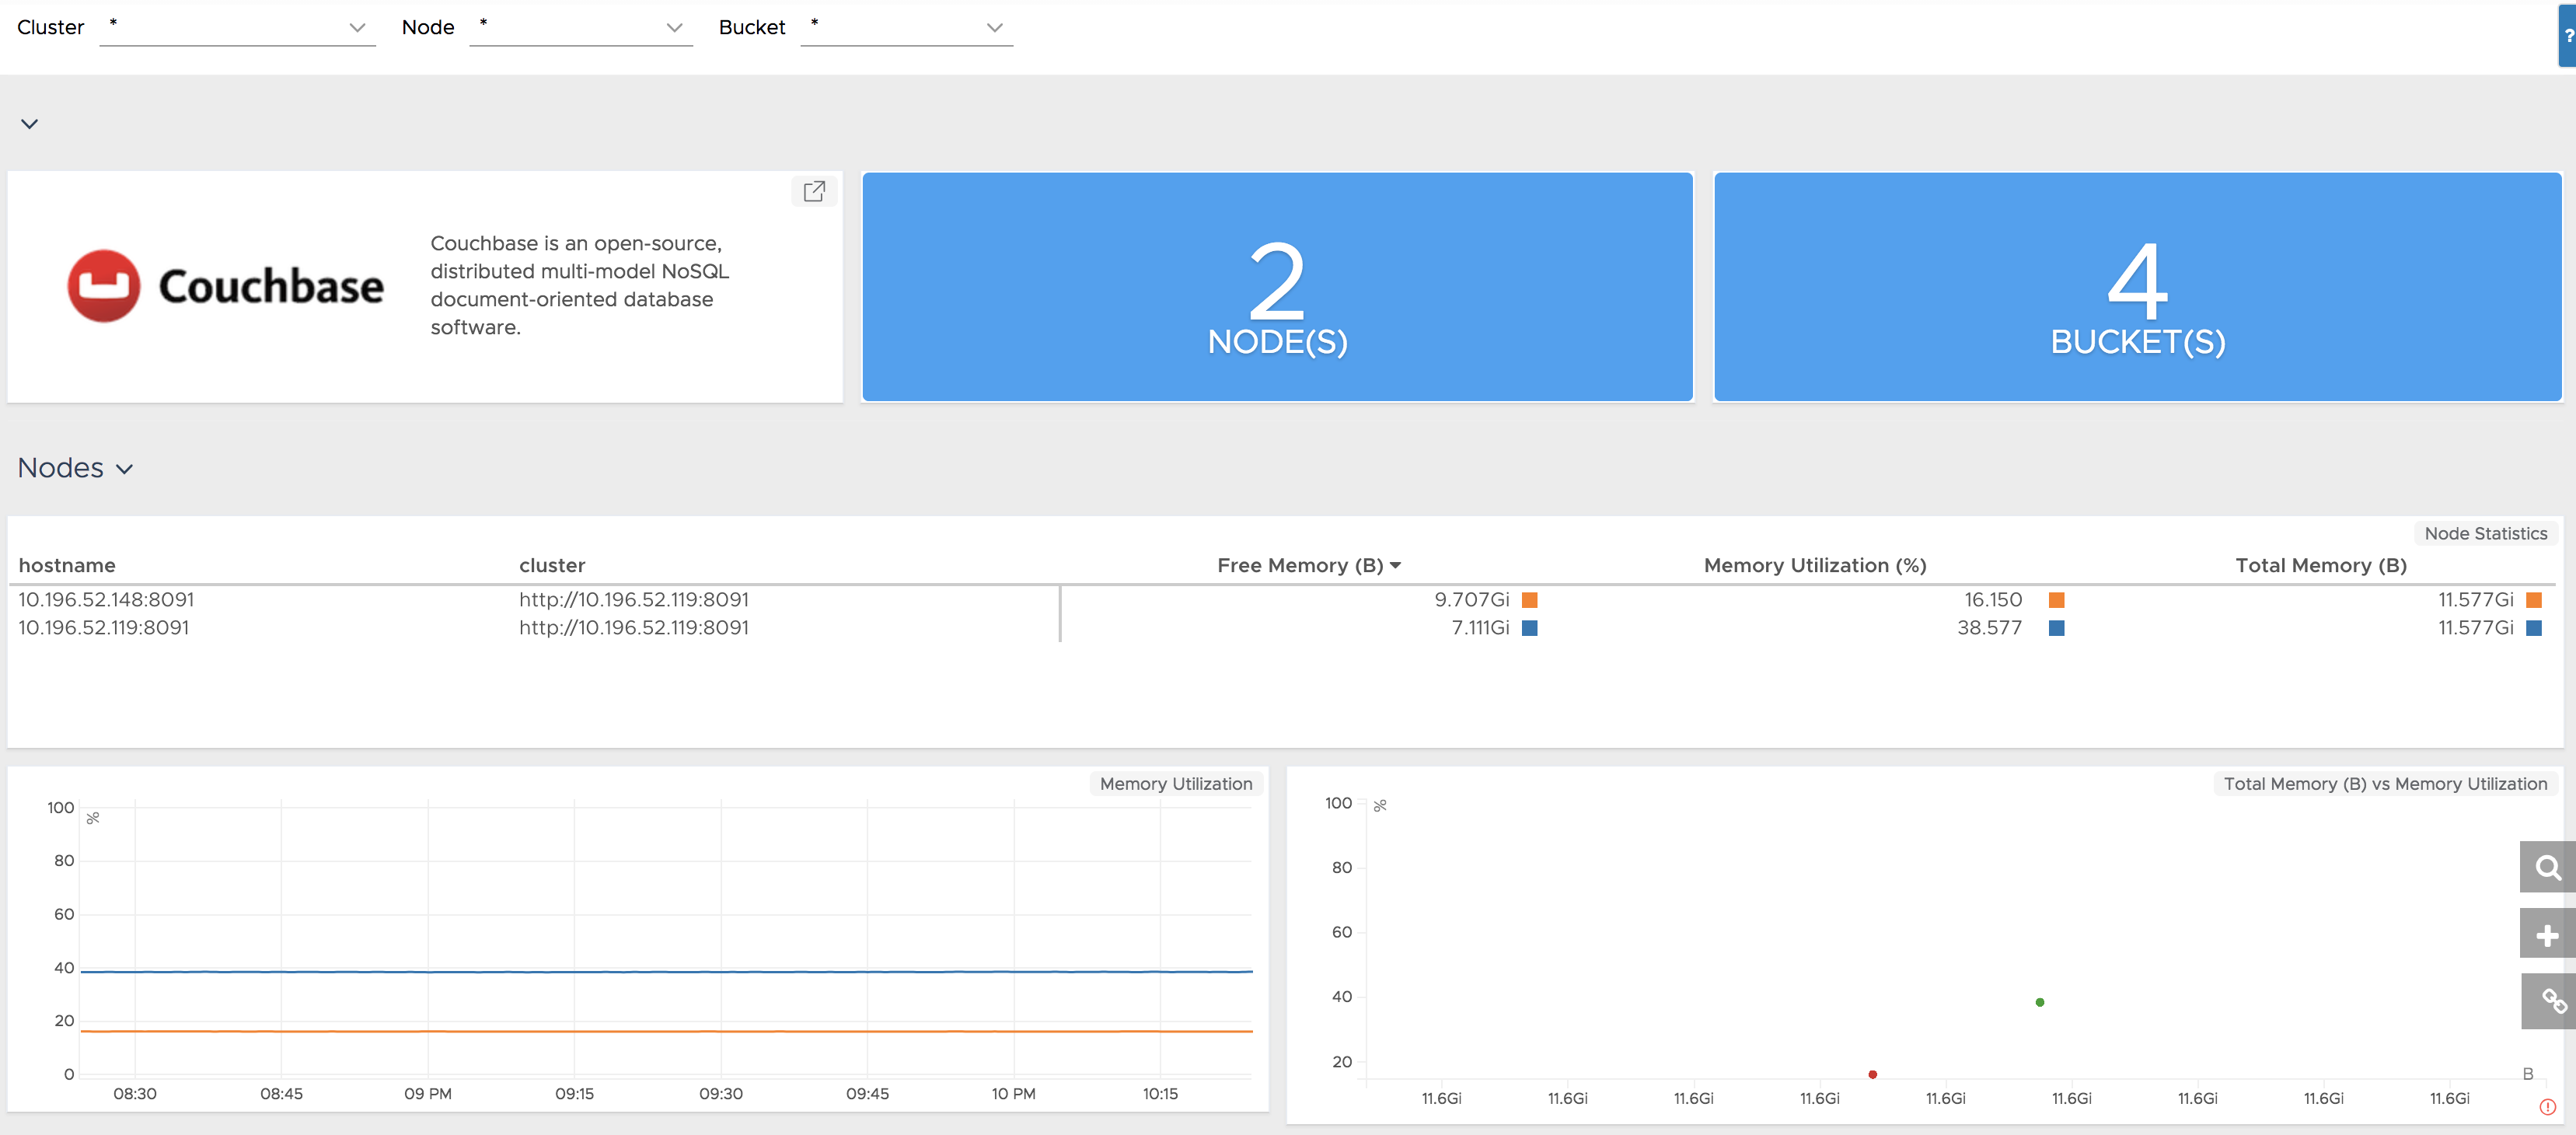Click the 7.111Gi free memory value
This screenshot has height=1135, width=2576.
coord(1480,627)
